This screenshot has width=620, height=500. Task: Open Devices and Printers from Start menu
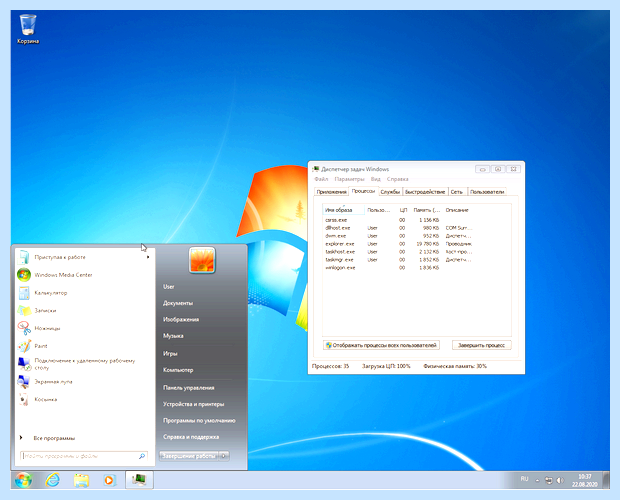click(194, 404)
